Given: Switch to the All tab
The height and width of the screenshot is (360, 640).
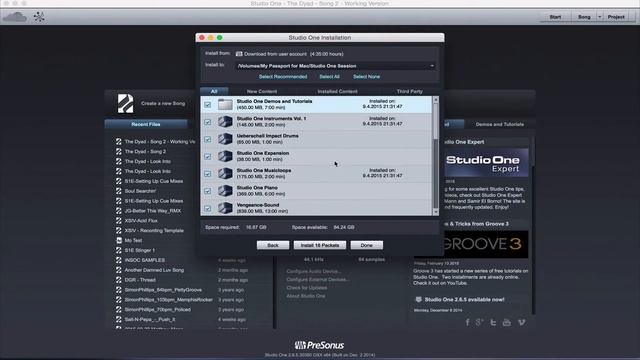Looking at the screenshot, I should point(214,91).
